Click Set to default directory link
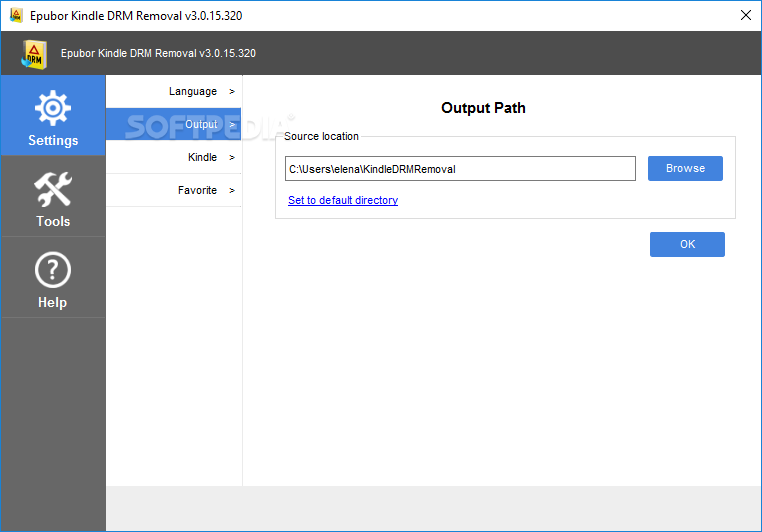The width and height of the screenshot is (762, 532). pos(343,200)
